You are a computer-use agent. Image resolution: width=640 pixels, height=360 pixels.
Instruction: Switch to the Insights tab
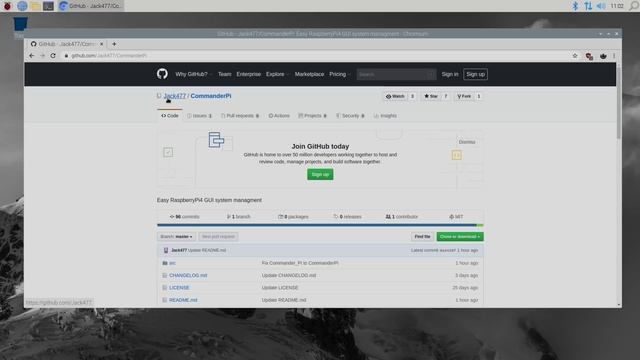pos(385,116)
